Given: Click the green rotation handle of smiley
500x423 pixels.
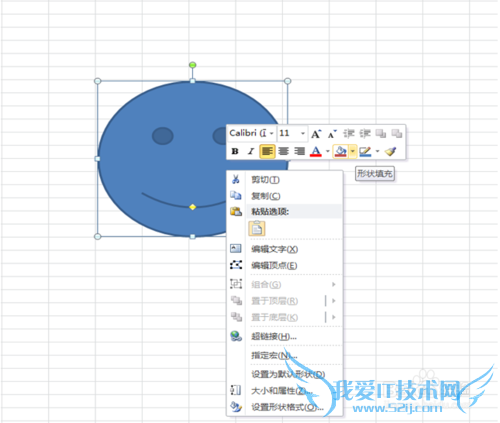Looking at the screenshot, I should click(x=192, y=65).
